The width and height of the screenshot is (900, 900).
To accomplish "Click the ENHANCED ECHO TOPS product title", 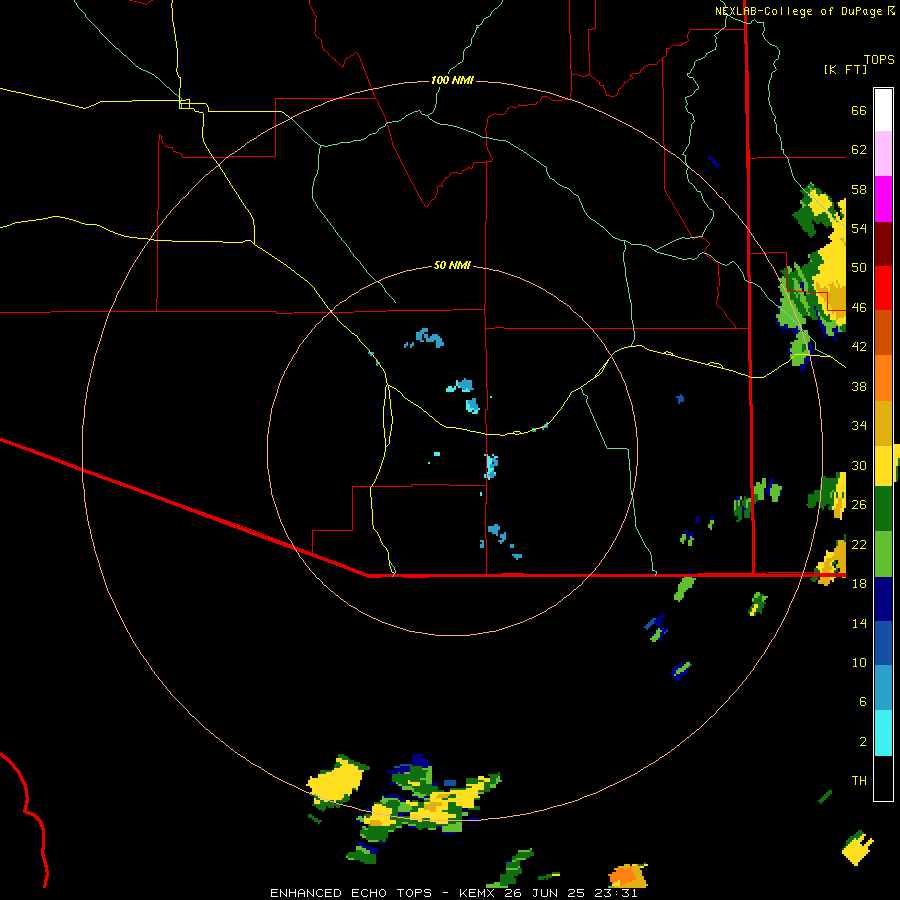I will tap(351, 893).
